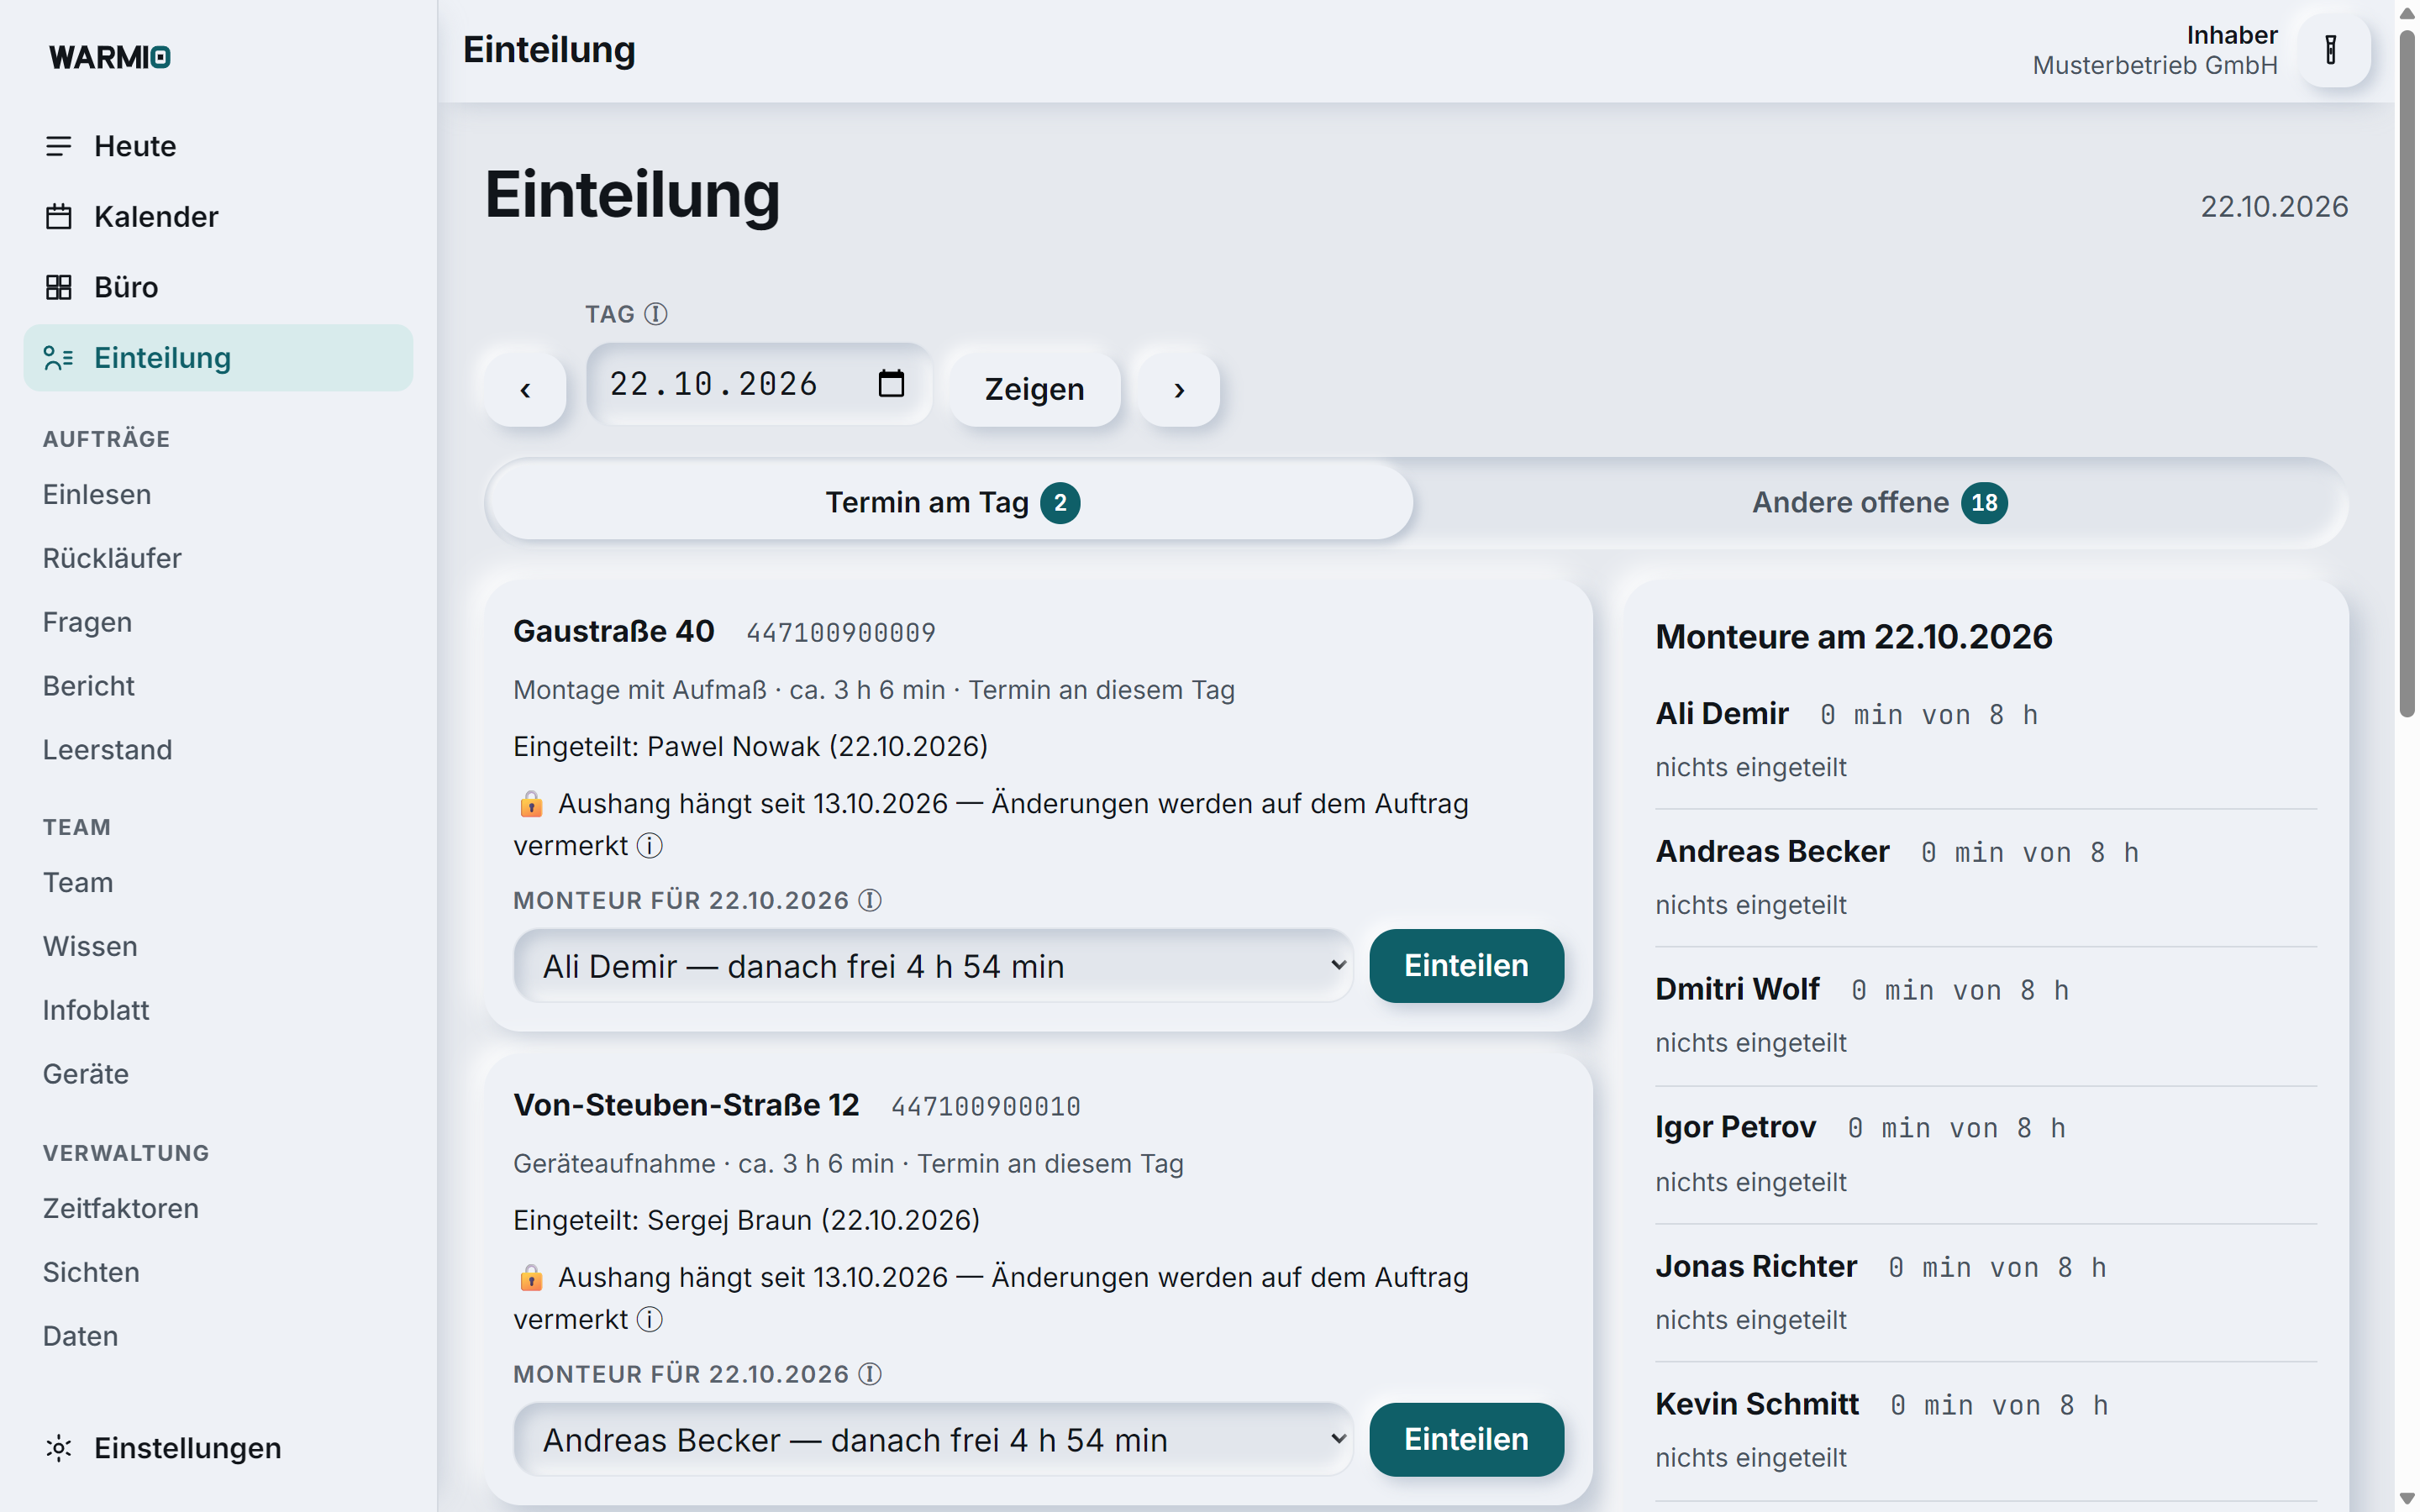Viewport: 2420px width, 1512px height.
Task: Select Igor Petrov in Monteure list
Action: click(x=1735, y=1127)
